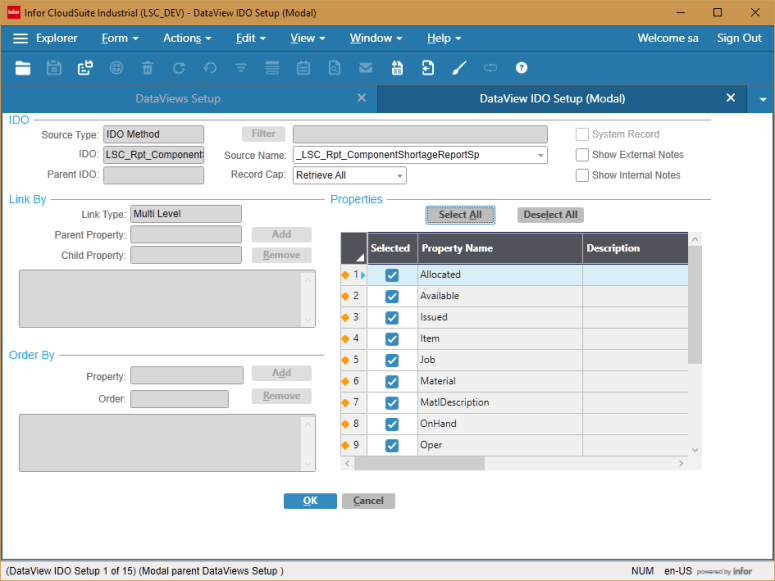Click the email envelope toolbar icon
The image size is (775, 581).
pyautogui.click(x=366, y=68)
